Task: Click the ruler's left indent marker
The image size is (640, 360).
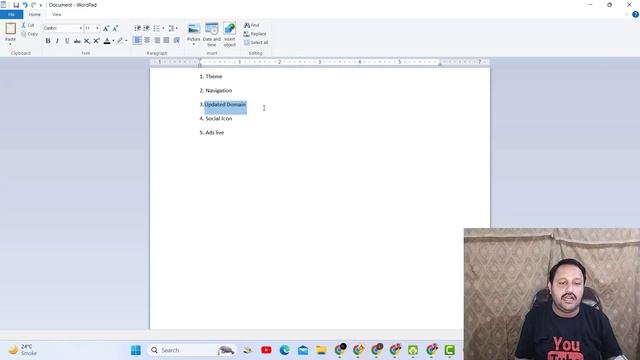Action: tap(200, 64)
